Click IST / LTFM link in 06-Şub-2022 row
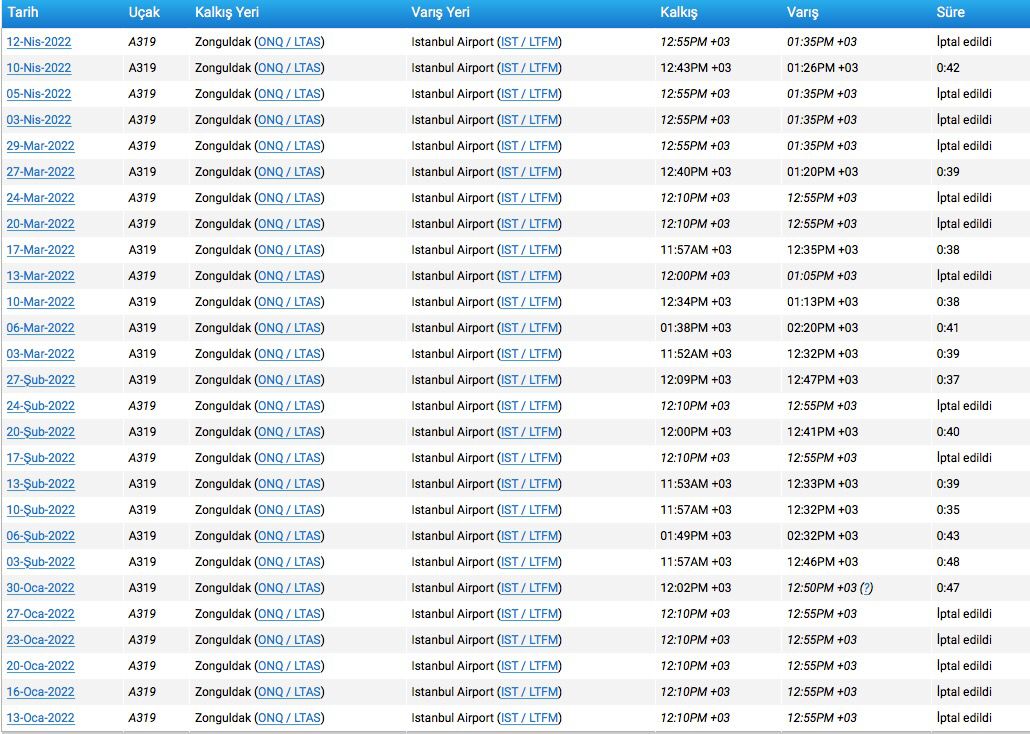 (x=529, y=536)
